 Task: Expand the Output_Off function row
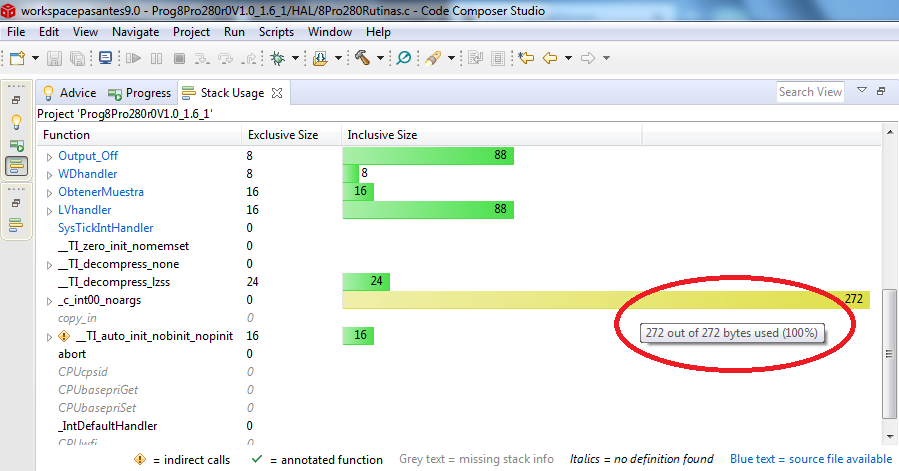coord(49,157)
